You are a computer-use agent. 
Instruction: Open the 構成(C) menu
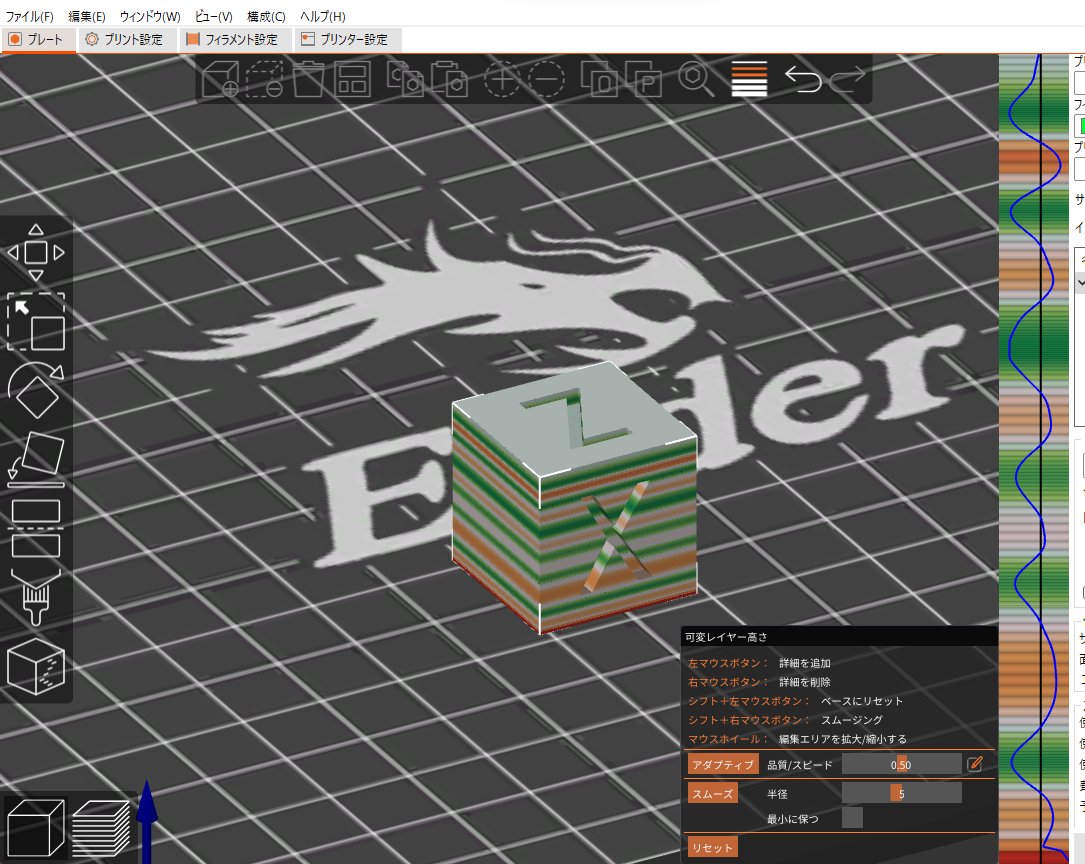pyautogui.click(x=266, y=16)
